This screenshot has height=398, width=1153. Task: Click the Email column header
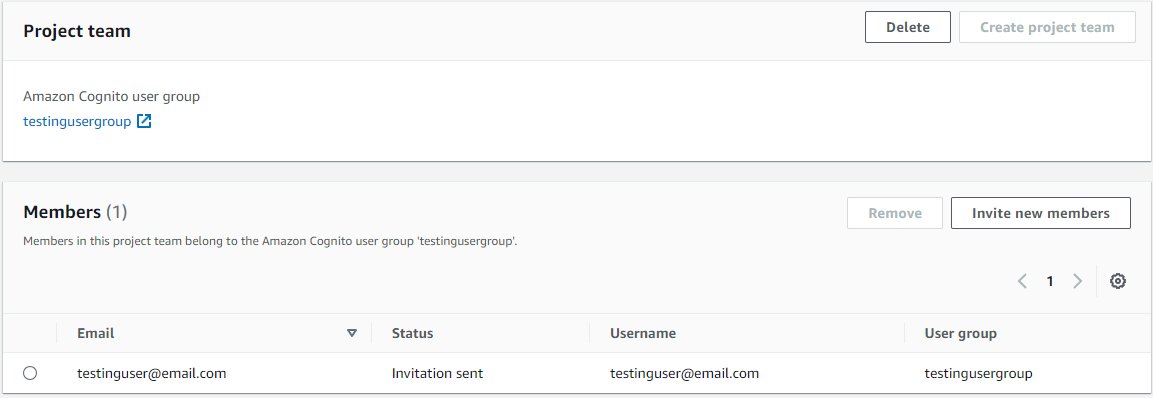coord(96,333)
